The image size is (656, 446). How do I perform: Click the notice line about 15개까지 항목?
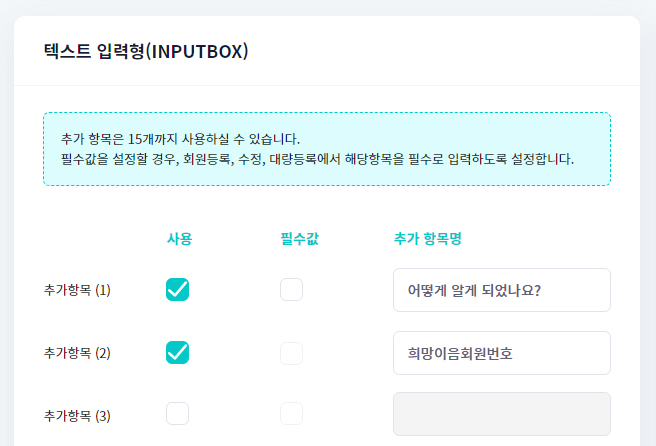[180, 139]
